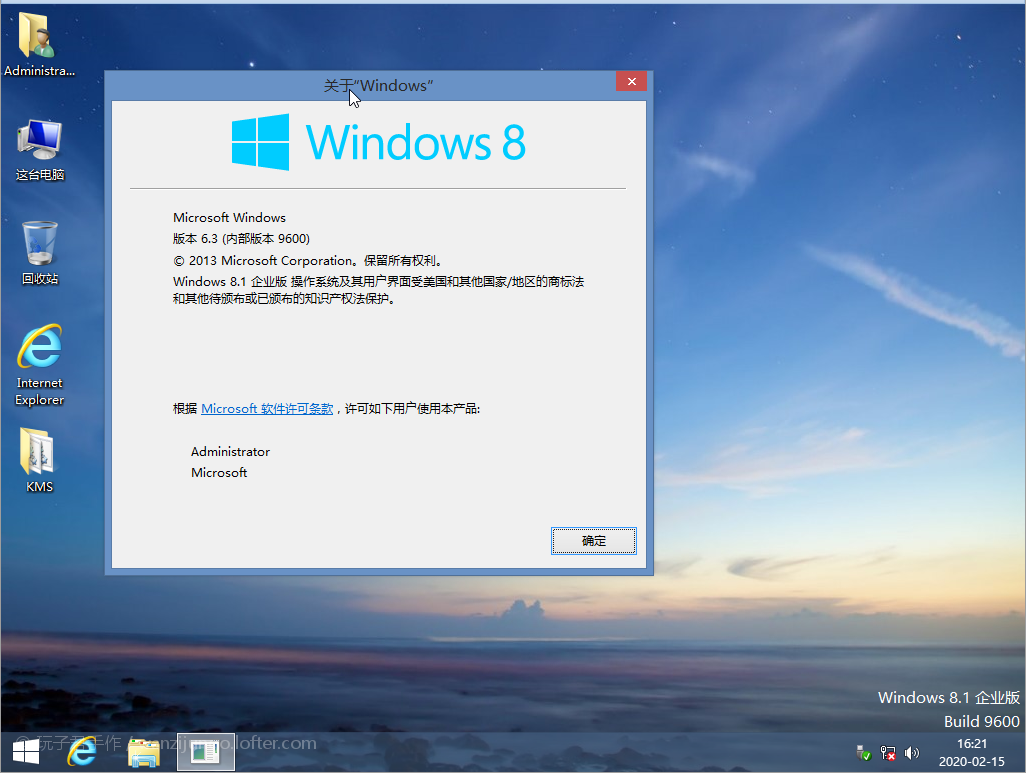Click the tray icon with green checkmark
1026x773 pixels.
click(x=863, y=752)
